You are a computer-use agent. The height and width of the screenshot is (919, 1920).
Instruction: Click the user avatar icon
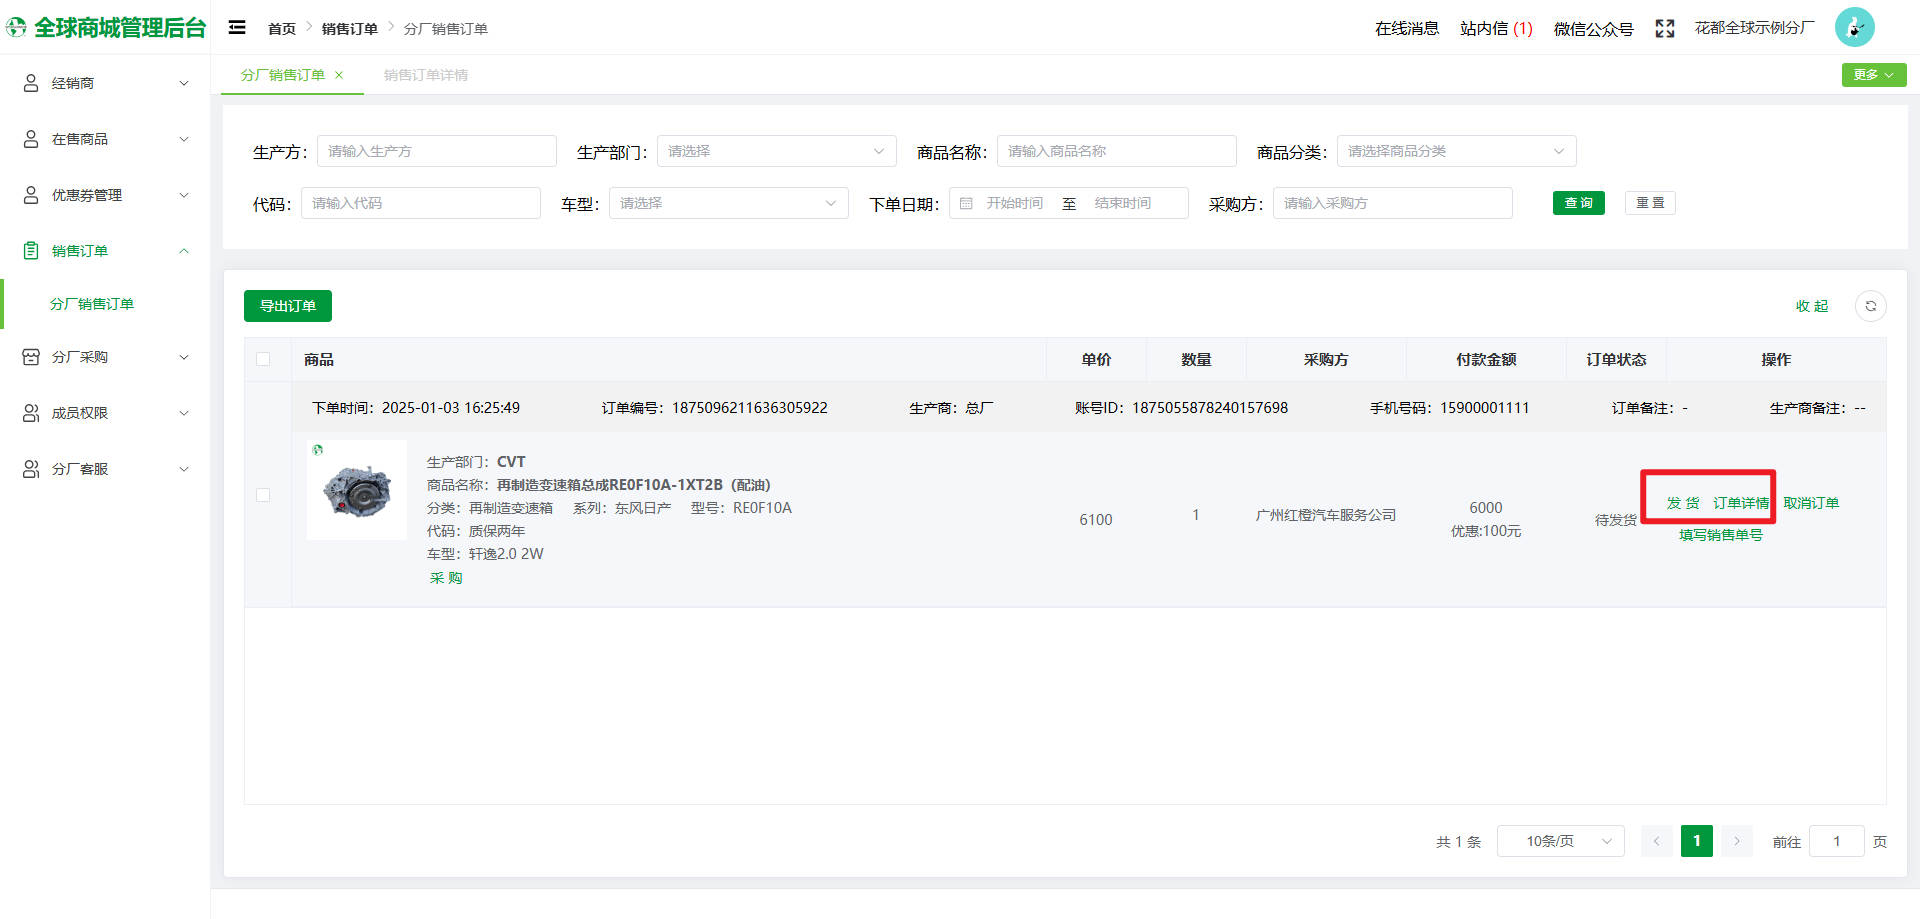coord(1854,28)
